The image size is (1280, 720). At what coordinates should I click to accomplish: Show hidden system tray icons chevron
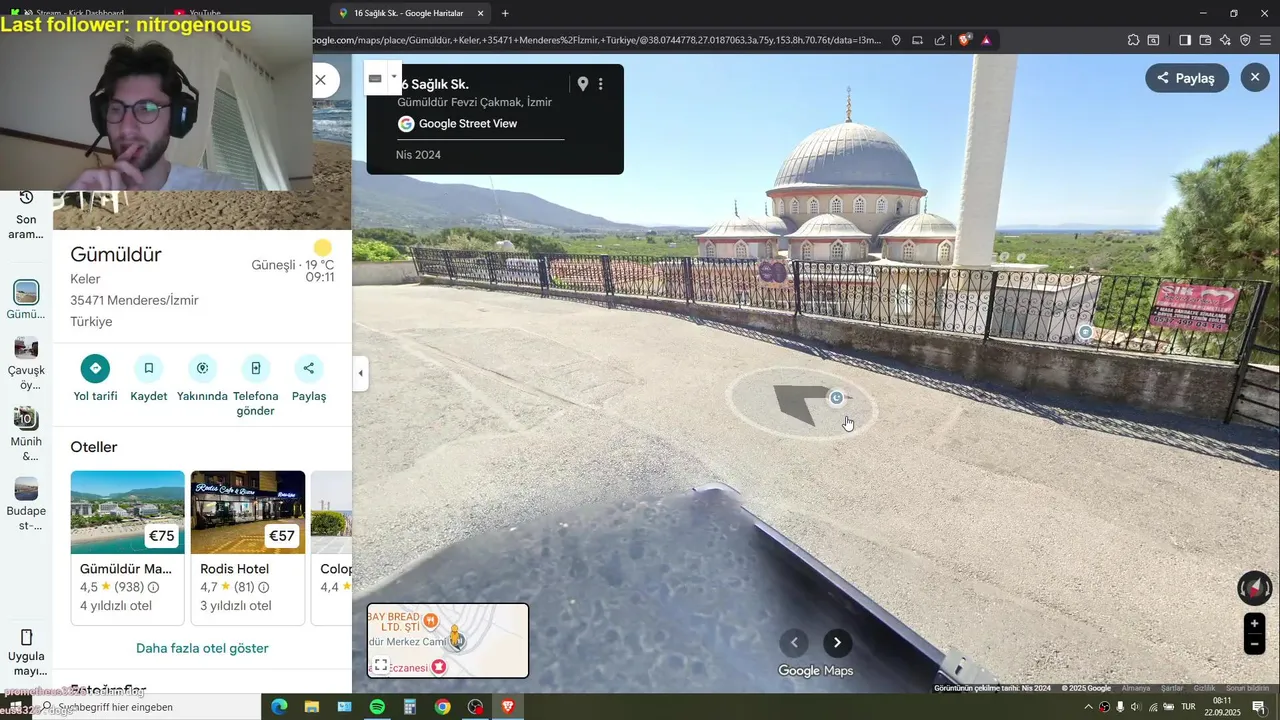[x=1088, y=707]
